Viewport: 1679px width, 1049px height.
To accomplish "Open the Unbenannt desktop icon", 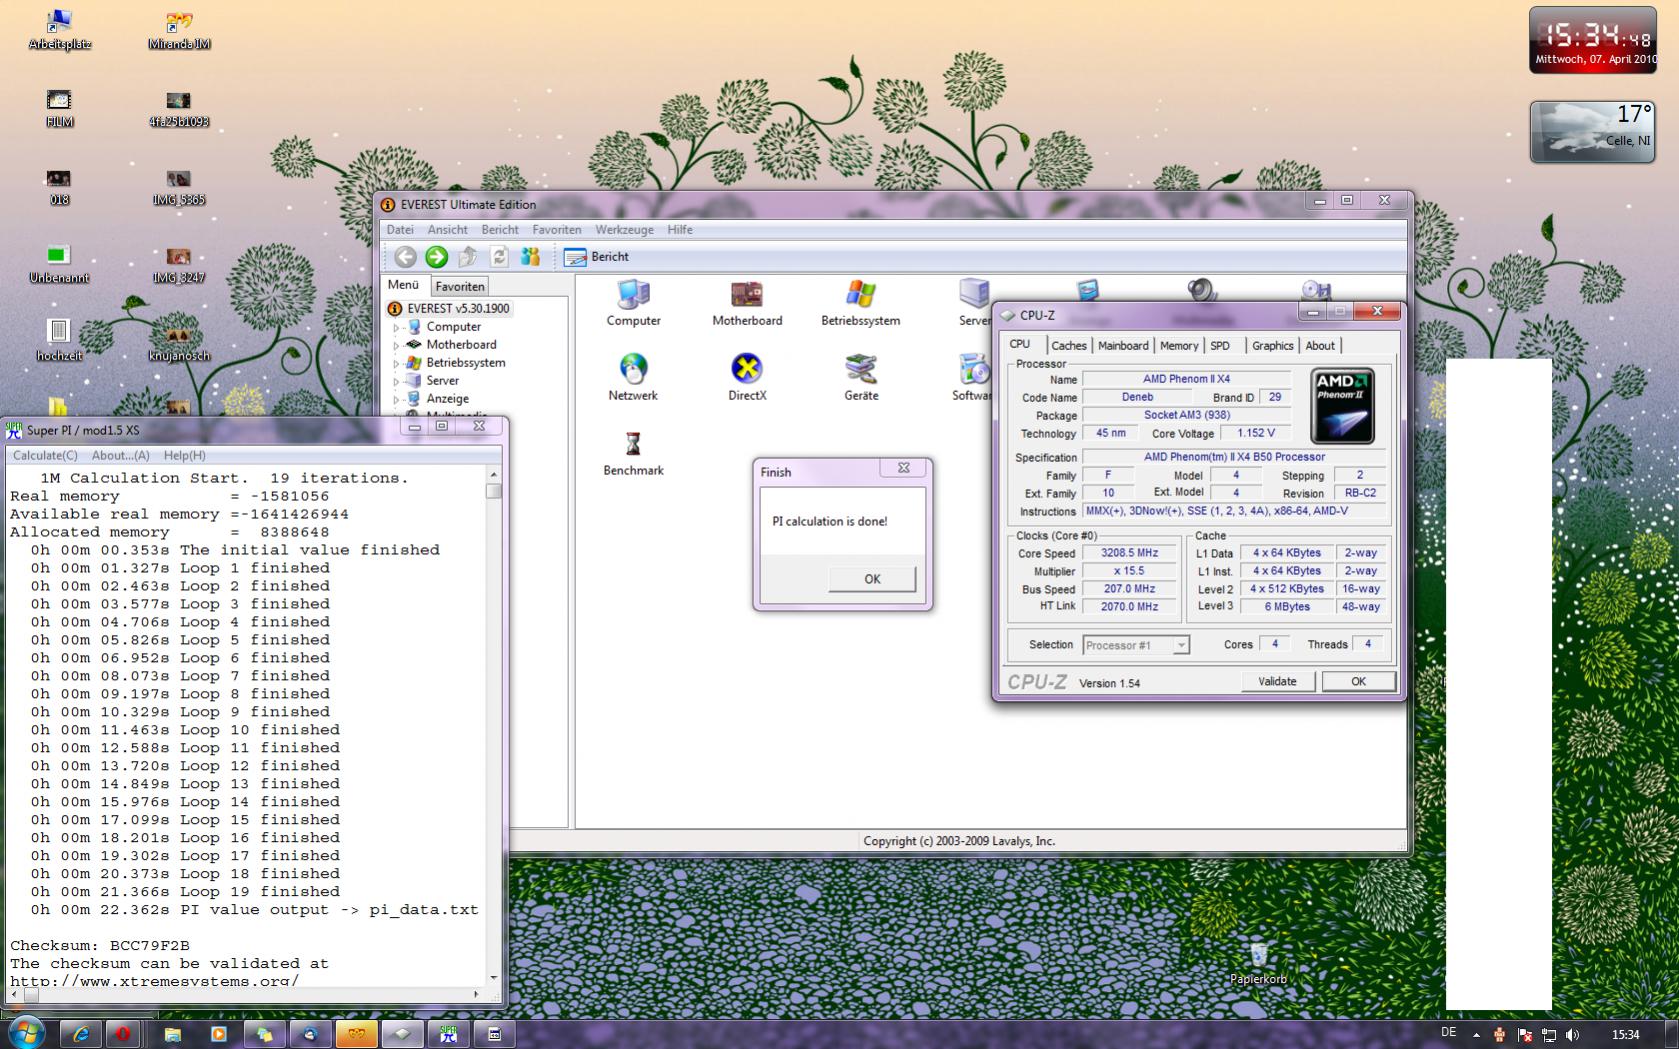I will (59, 264).
